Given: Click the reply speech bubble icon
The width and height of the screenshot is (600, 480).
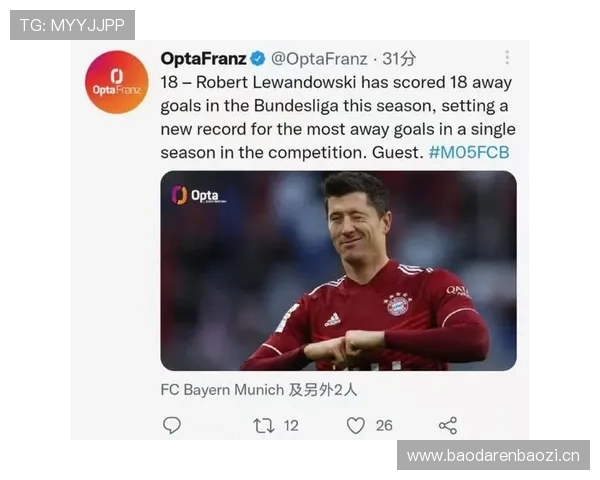Looking at the screenshot, I should tap(172, 425).
